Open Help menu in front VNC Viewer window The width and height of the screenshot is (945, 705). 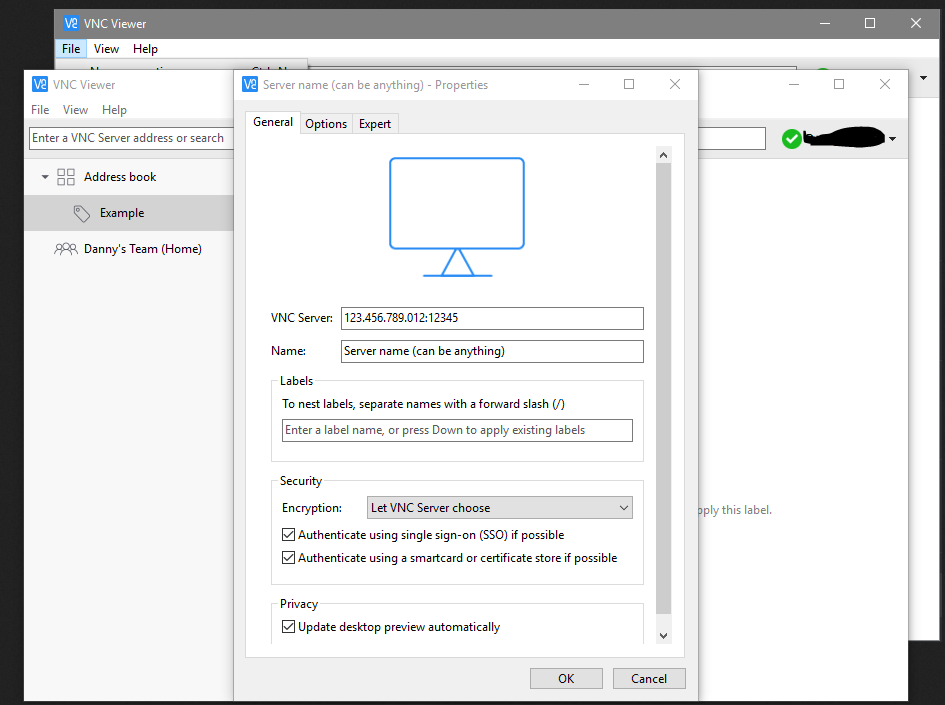coord(114,110)
